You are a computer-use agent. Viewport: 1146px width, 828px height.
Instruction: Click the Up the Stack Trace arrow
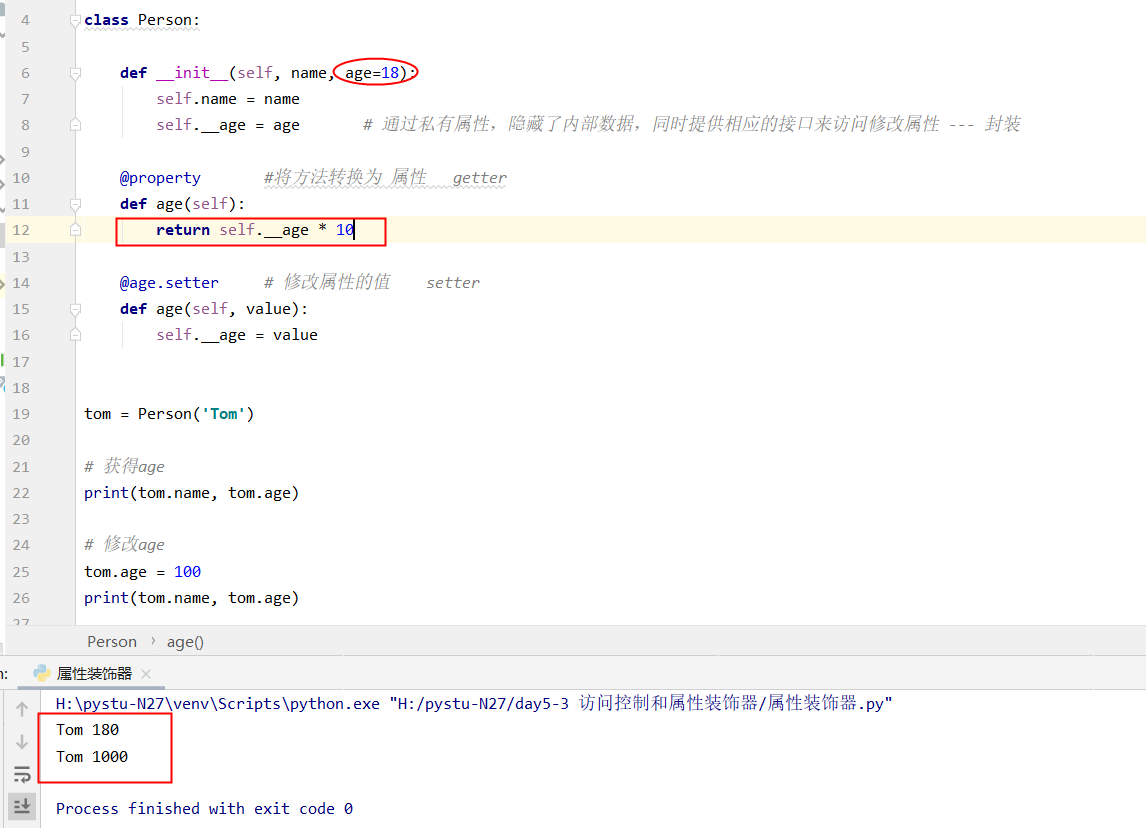click(21, 710)
